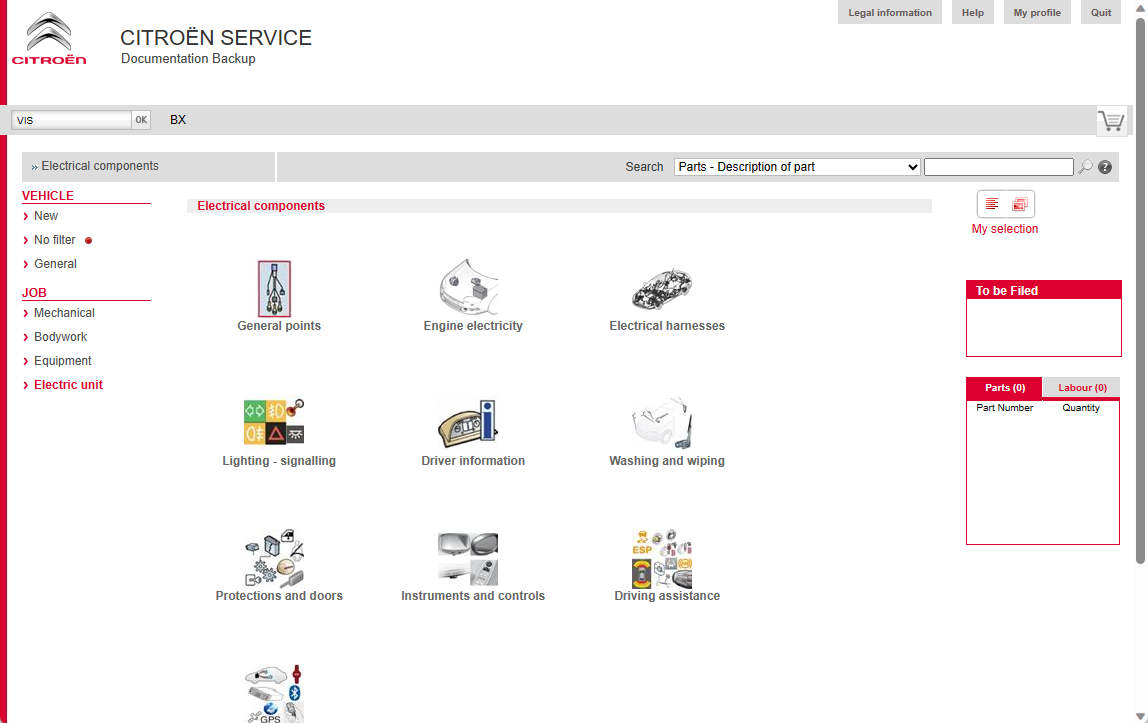The width and height of the screenshot is (1148, 723).
Task: Open Lighting - signalling icon
Action: coord(274,422)
